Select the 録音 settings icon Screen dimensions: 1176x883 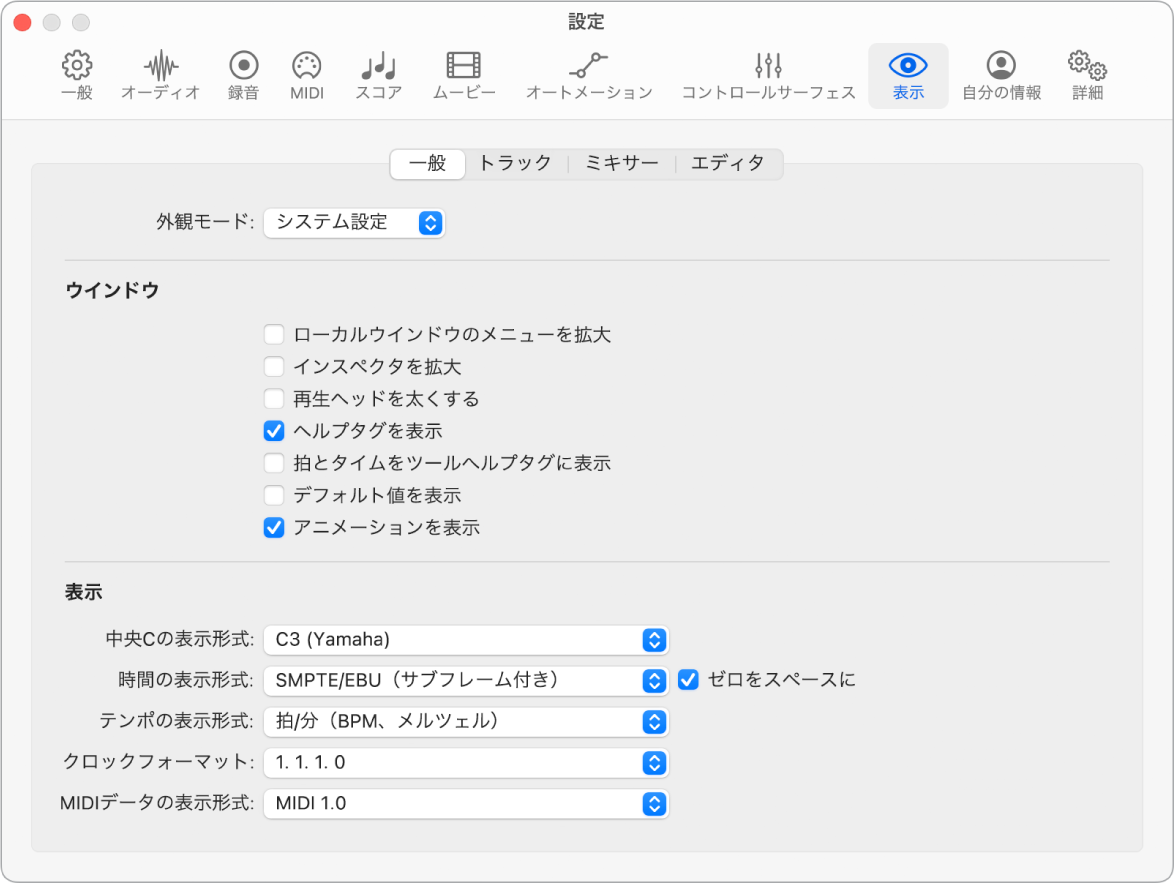(242, 75)
